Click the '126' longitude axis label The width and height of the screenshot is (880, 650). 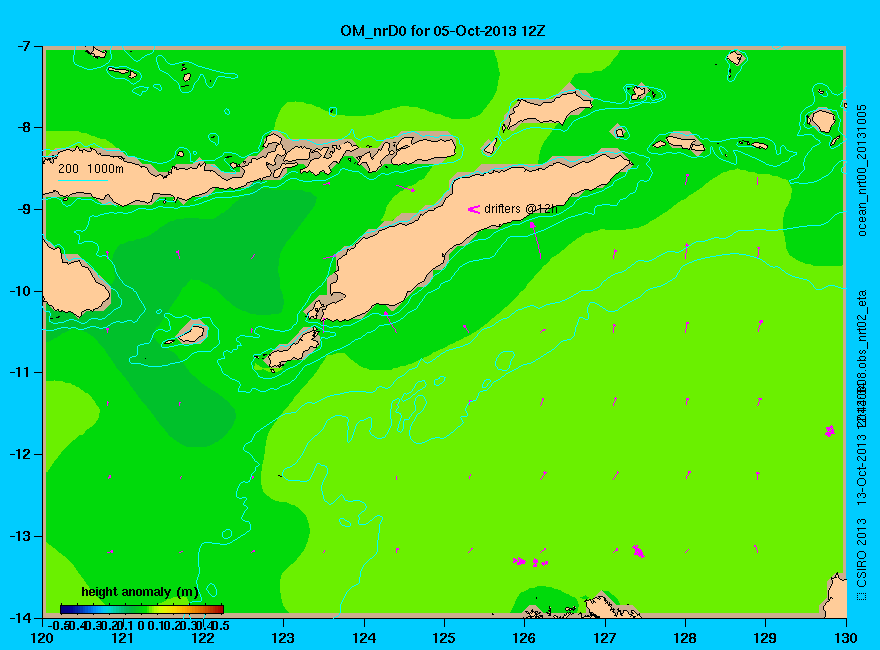coord(525,638)
